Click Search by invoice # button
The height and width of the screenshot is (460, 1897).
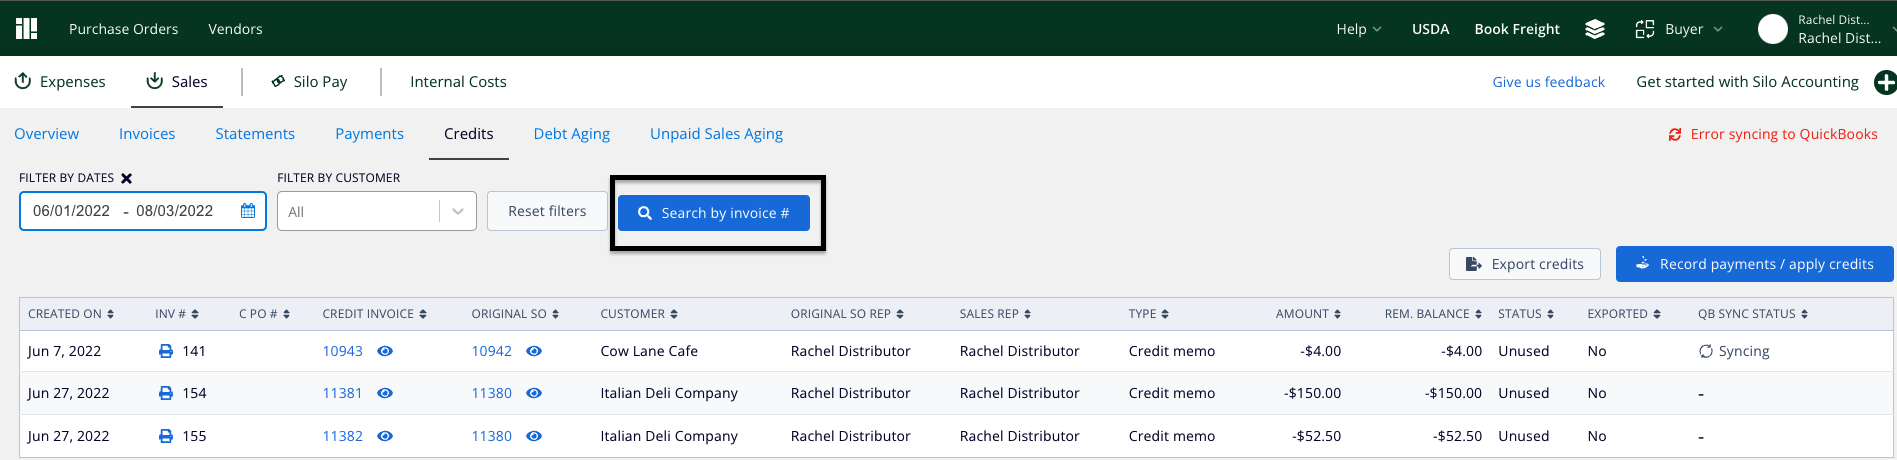point(714,213)
